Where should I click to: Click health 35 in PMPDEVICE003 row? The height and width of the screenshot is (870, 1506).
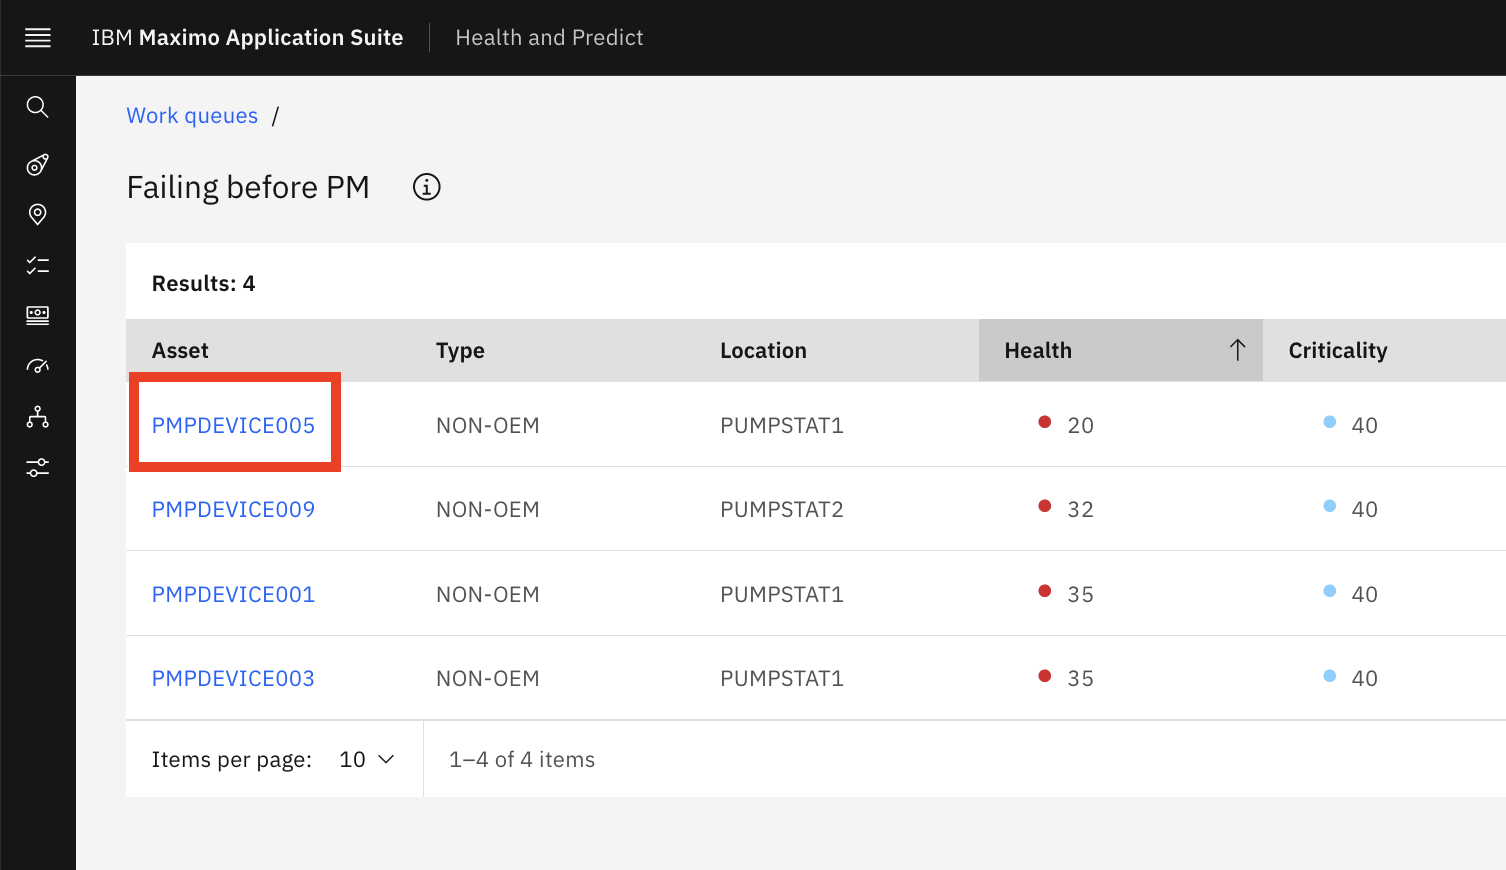[1080, 678]
